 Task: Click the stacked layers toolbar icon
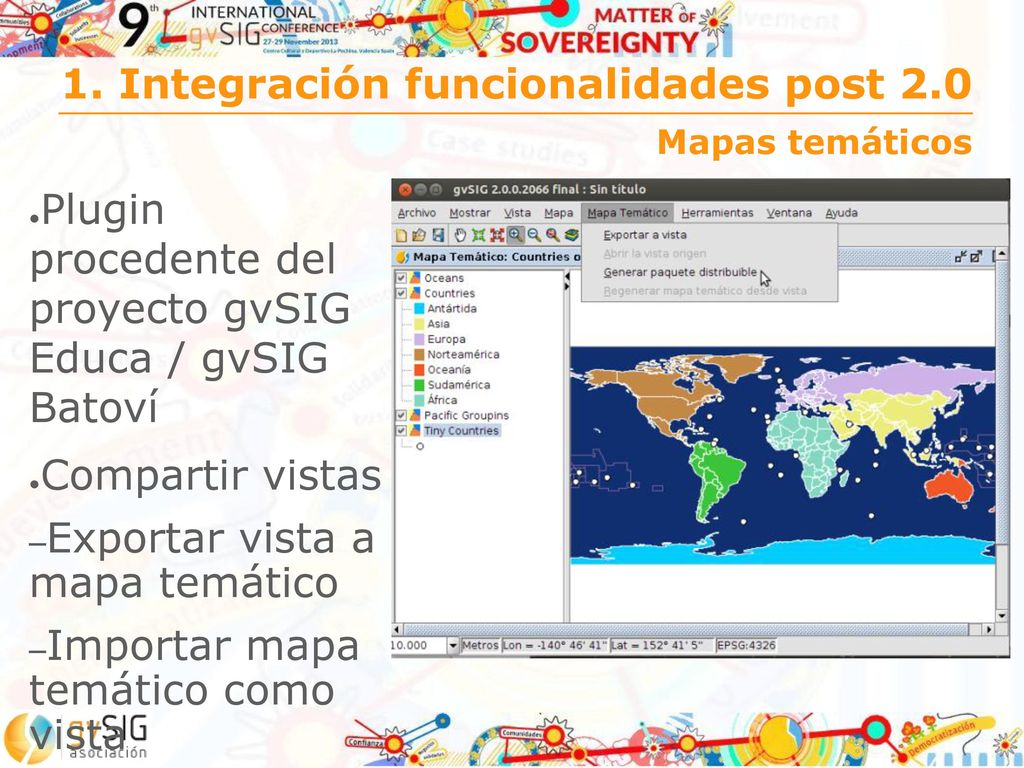(x=571, y=235)
